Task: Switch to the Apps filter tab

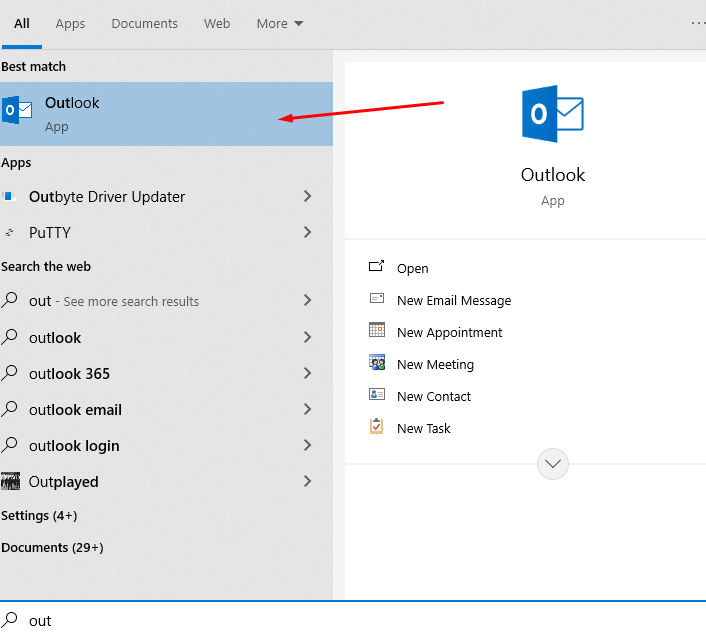Action: click(70, 23)
